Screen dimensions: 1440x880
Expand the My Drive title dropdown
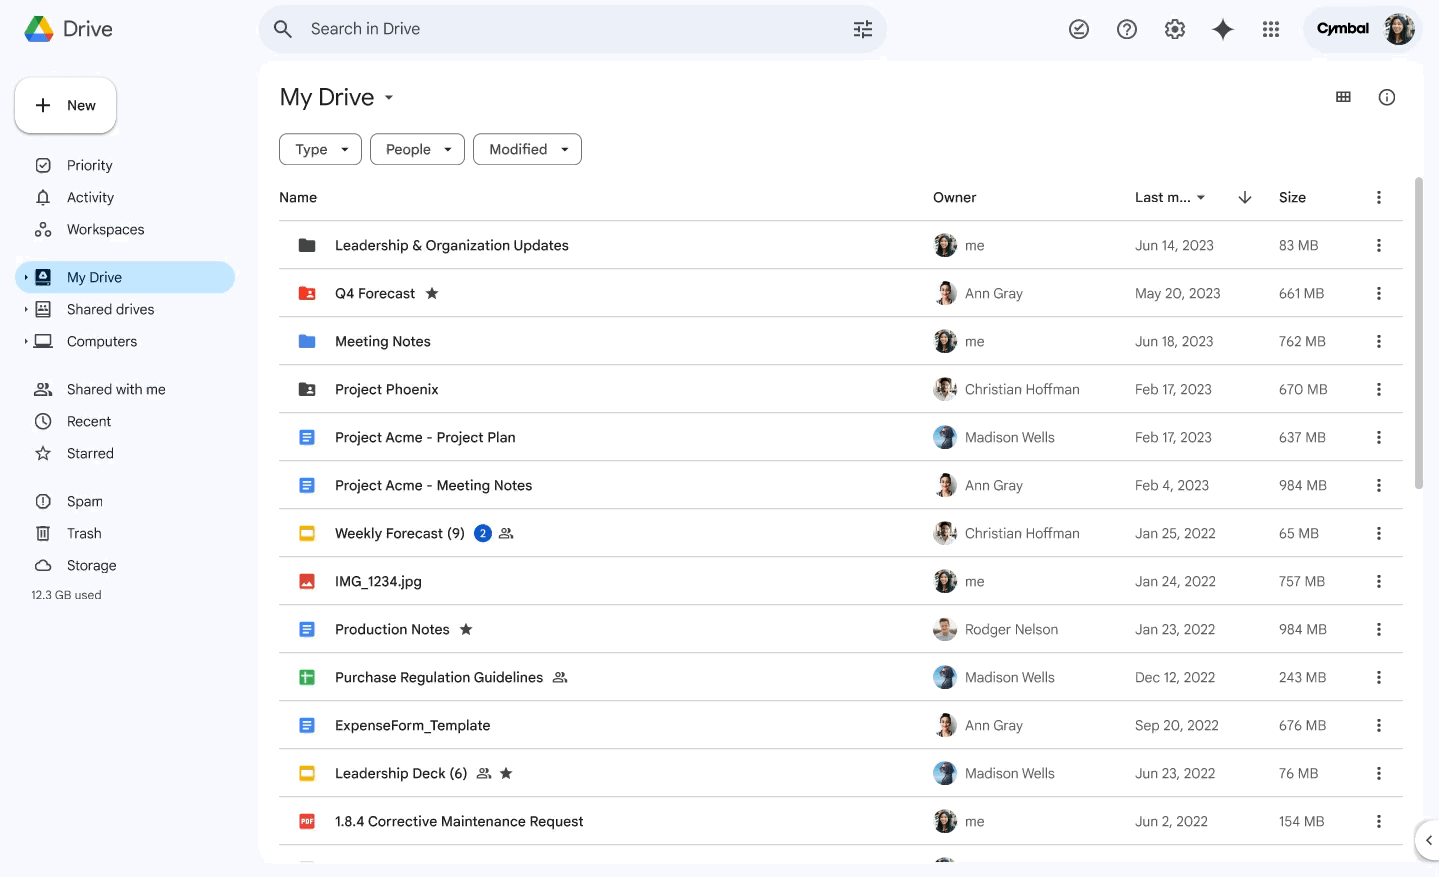[389, 97]
